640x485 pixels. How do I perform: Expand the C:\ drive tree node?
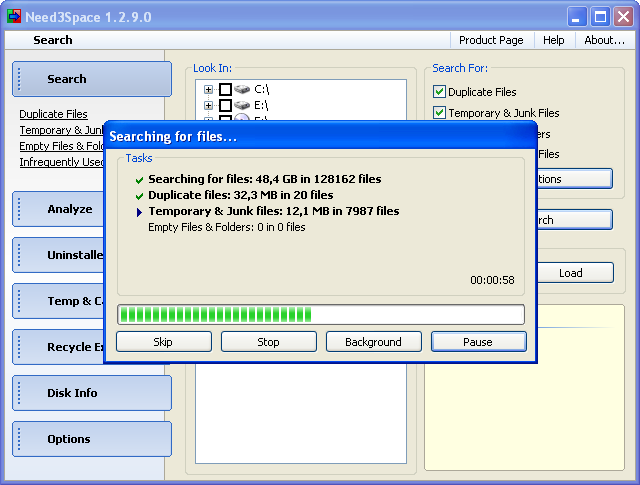pos(208,89)
